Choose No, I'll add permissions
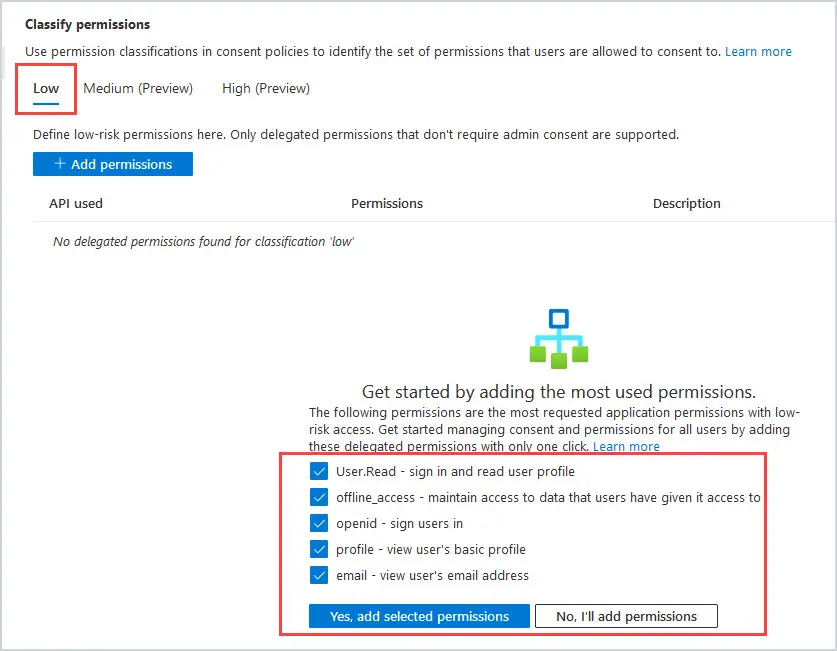837x651 pixels. pyautogui.click(x=626, y=616)
